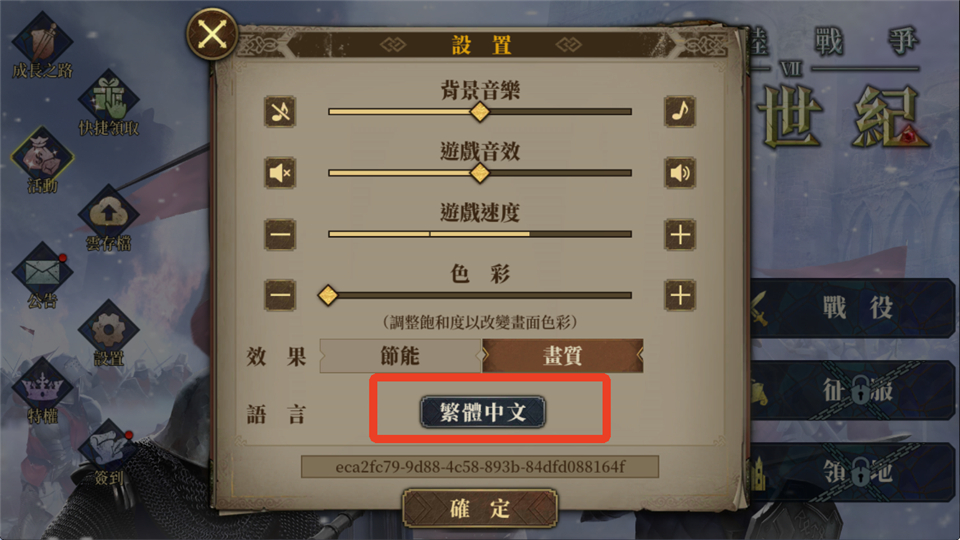Screen dimensions: 960x540
Task: Select 畫質 effect mode
Action: (563, 356)
